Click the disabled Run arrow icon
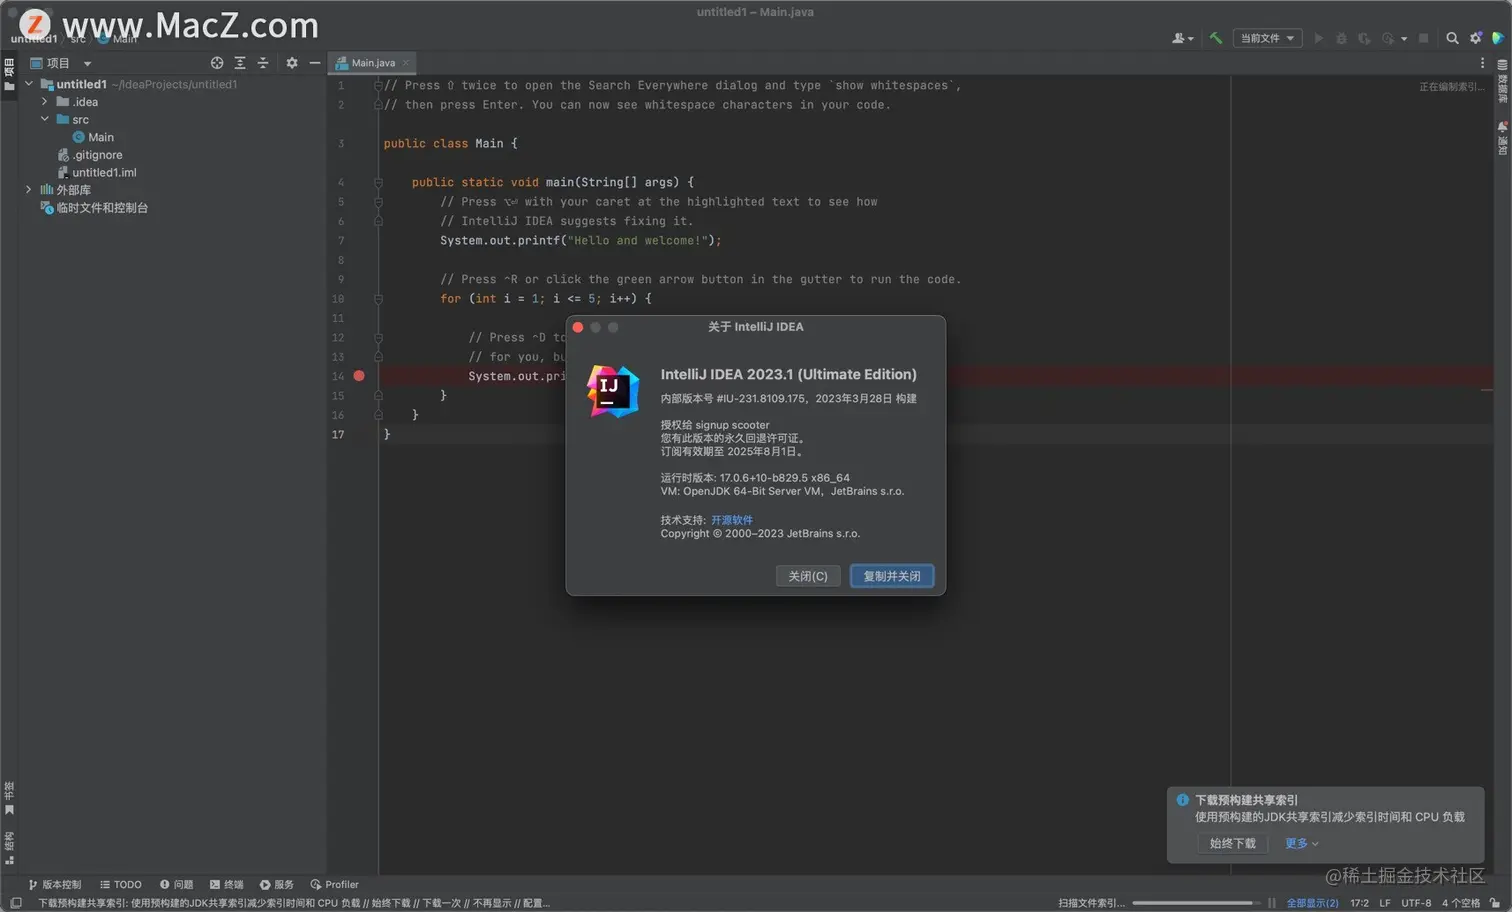This screenshot has height=912, width=1512. [1318, 38]
